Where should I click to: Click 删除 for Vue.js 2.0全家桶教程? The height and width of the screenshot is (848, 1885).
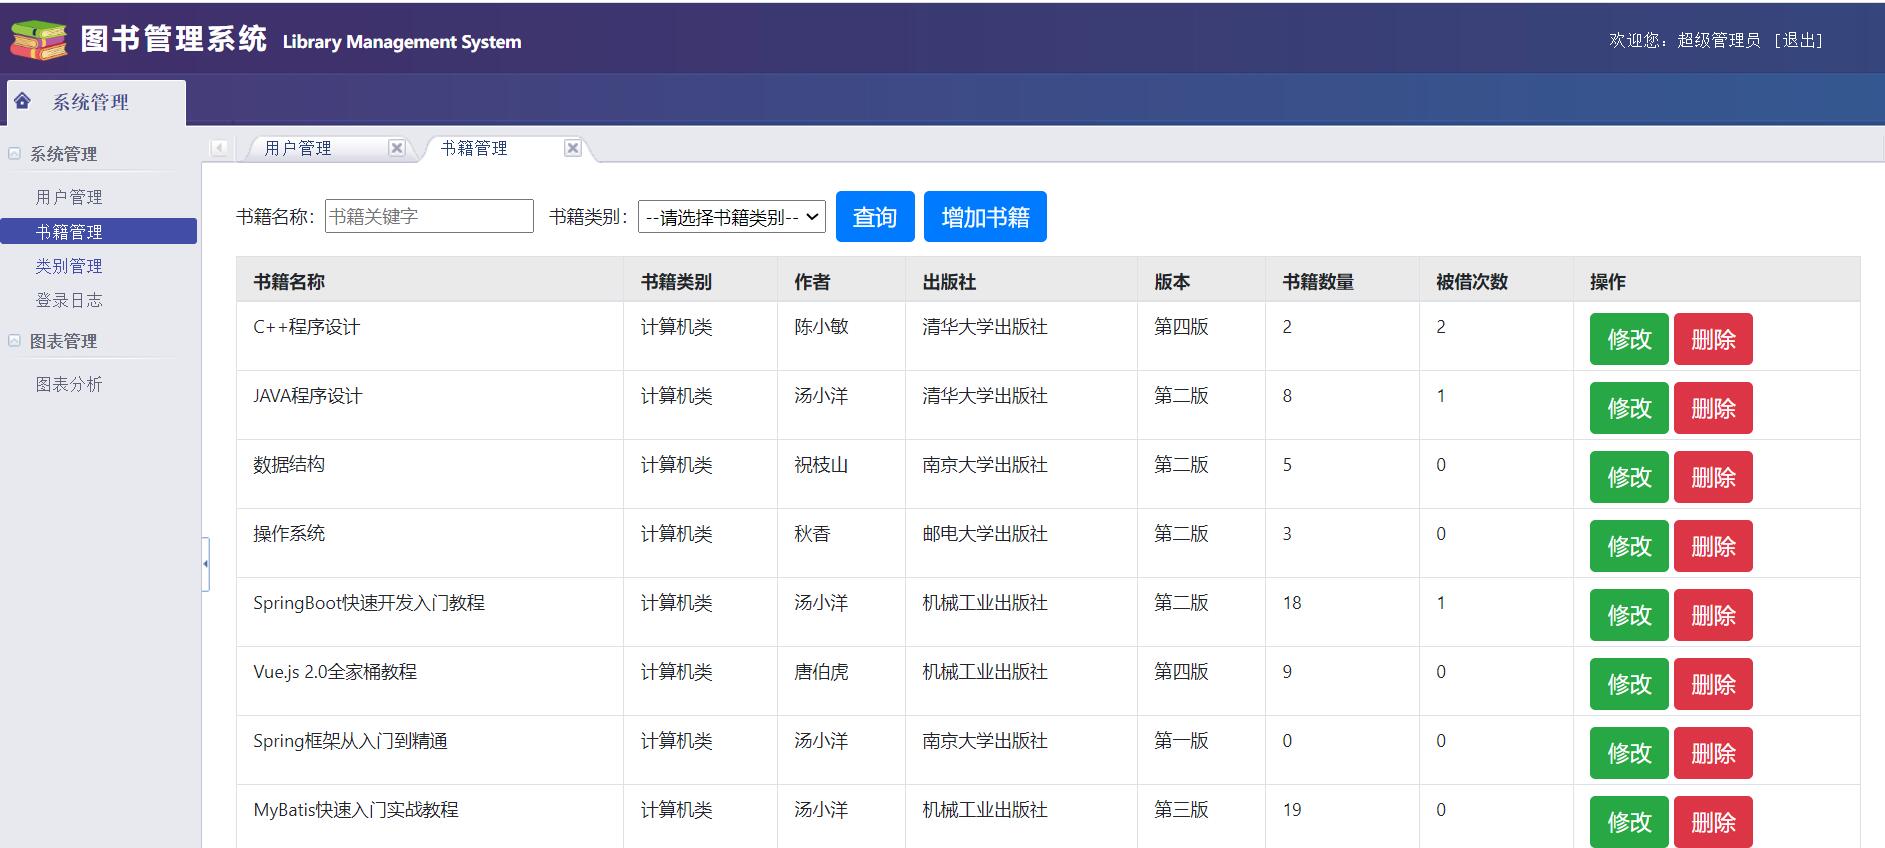tap(1713, 684)
